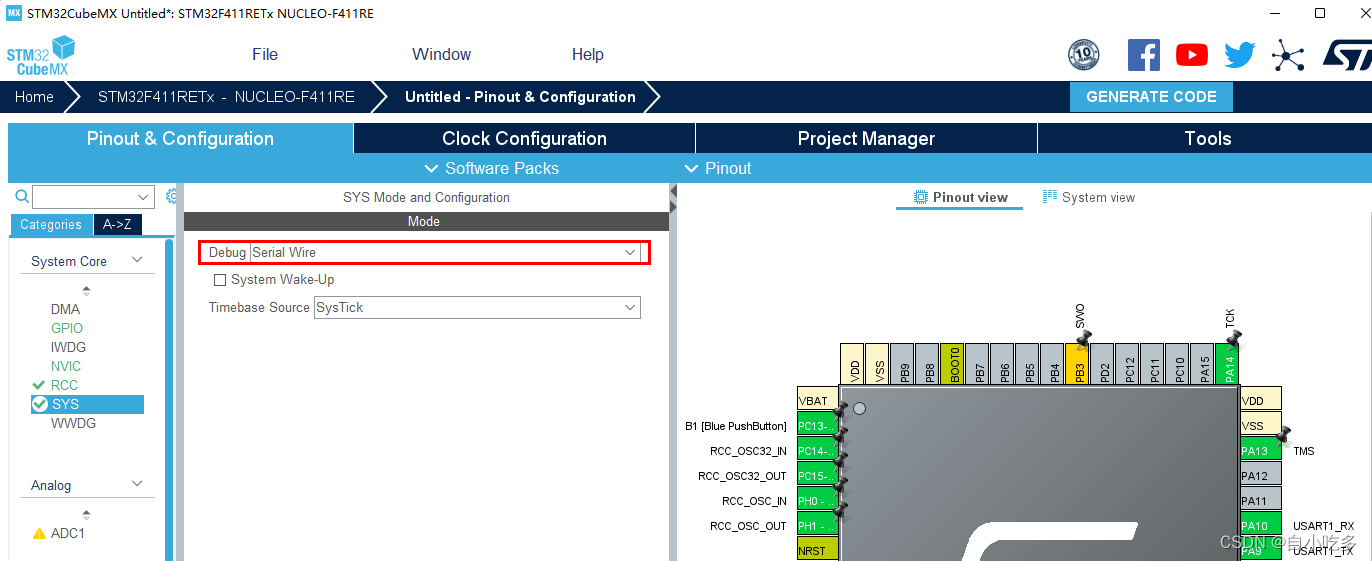
Task: Enable the System Wake-Up checkbox
Action: click(x=220, y=280)
